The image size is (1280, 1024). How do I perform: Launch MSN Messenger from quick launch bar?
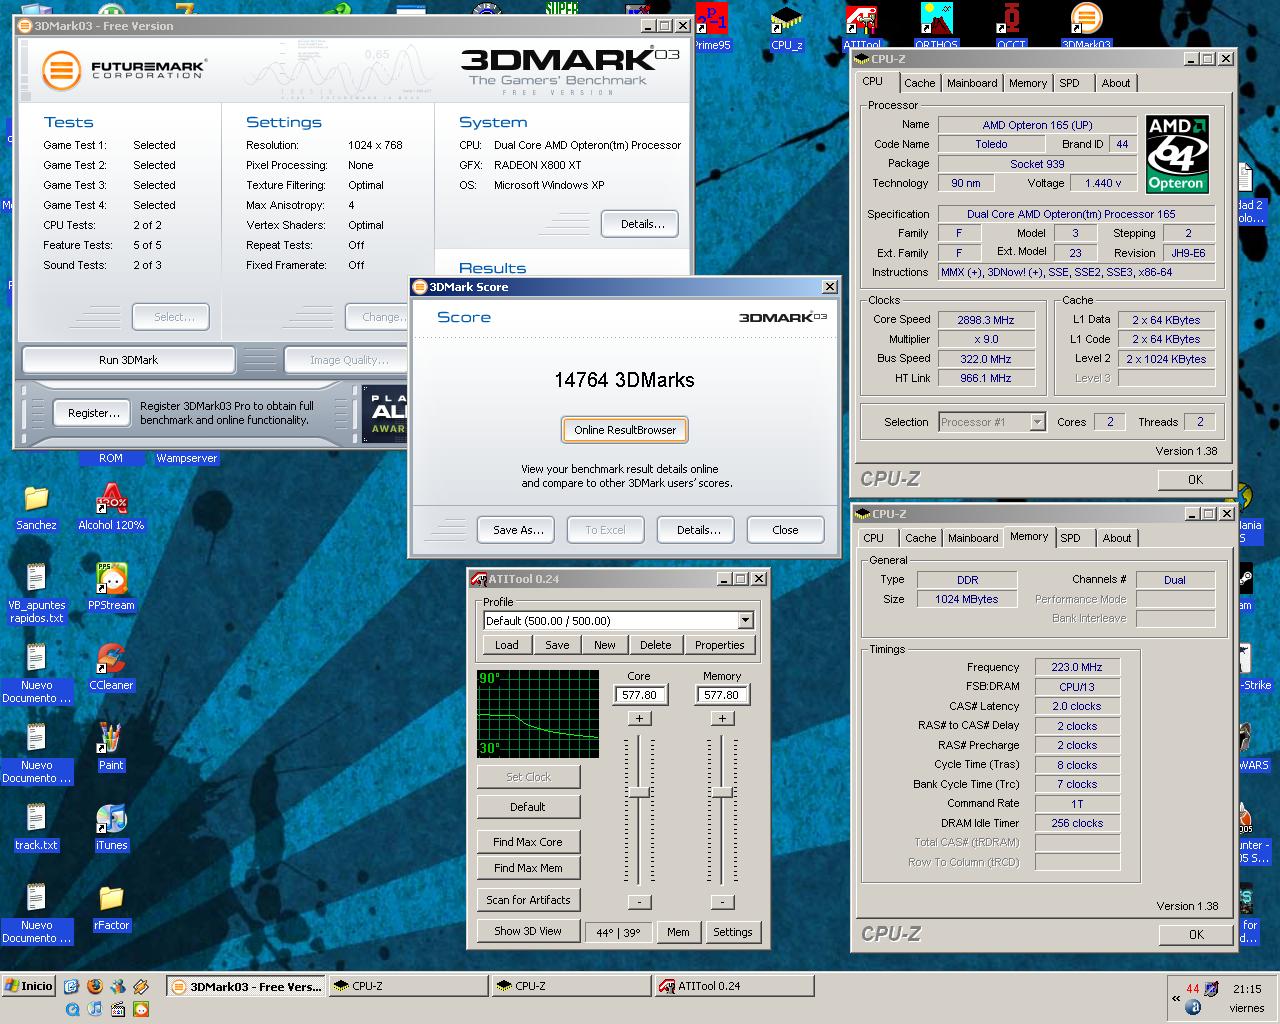coord(118,986)
